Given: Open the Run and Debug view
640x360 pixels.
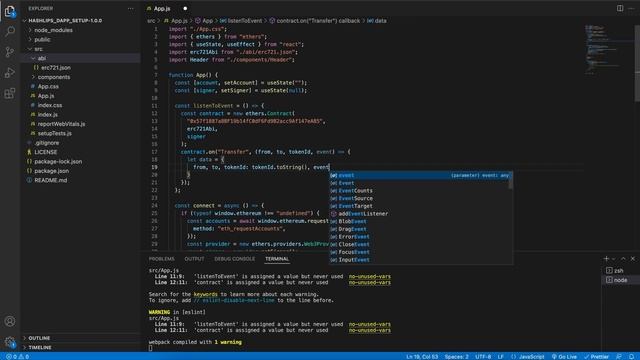Looking at the screenshot, I should coord(10,73).
